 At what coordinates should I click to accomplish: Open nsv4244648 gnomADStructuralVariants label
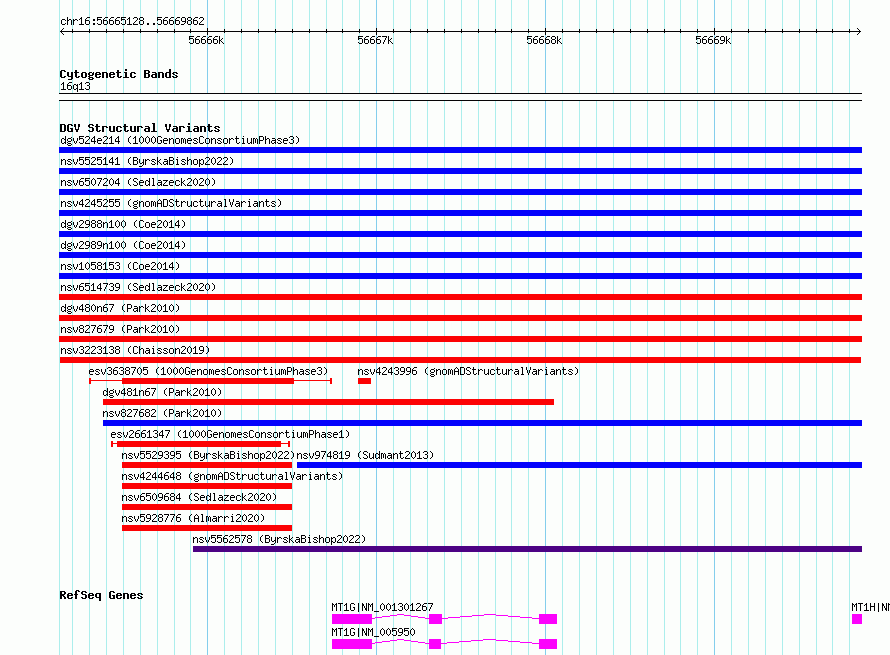232,476
